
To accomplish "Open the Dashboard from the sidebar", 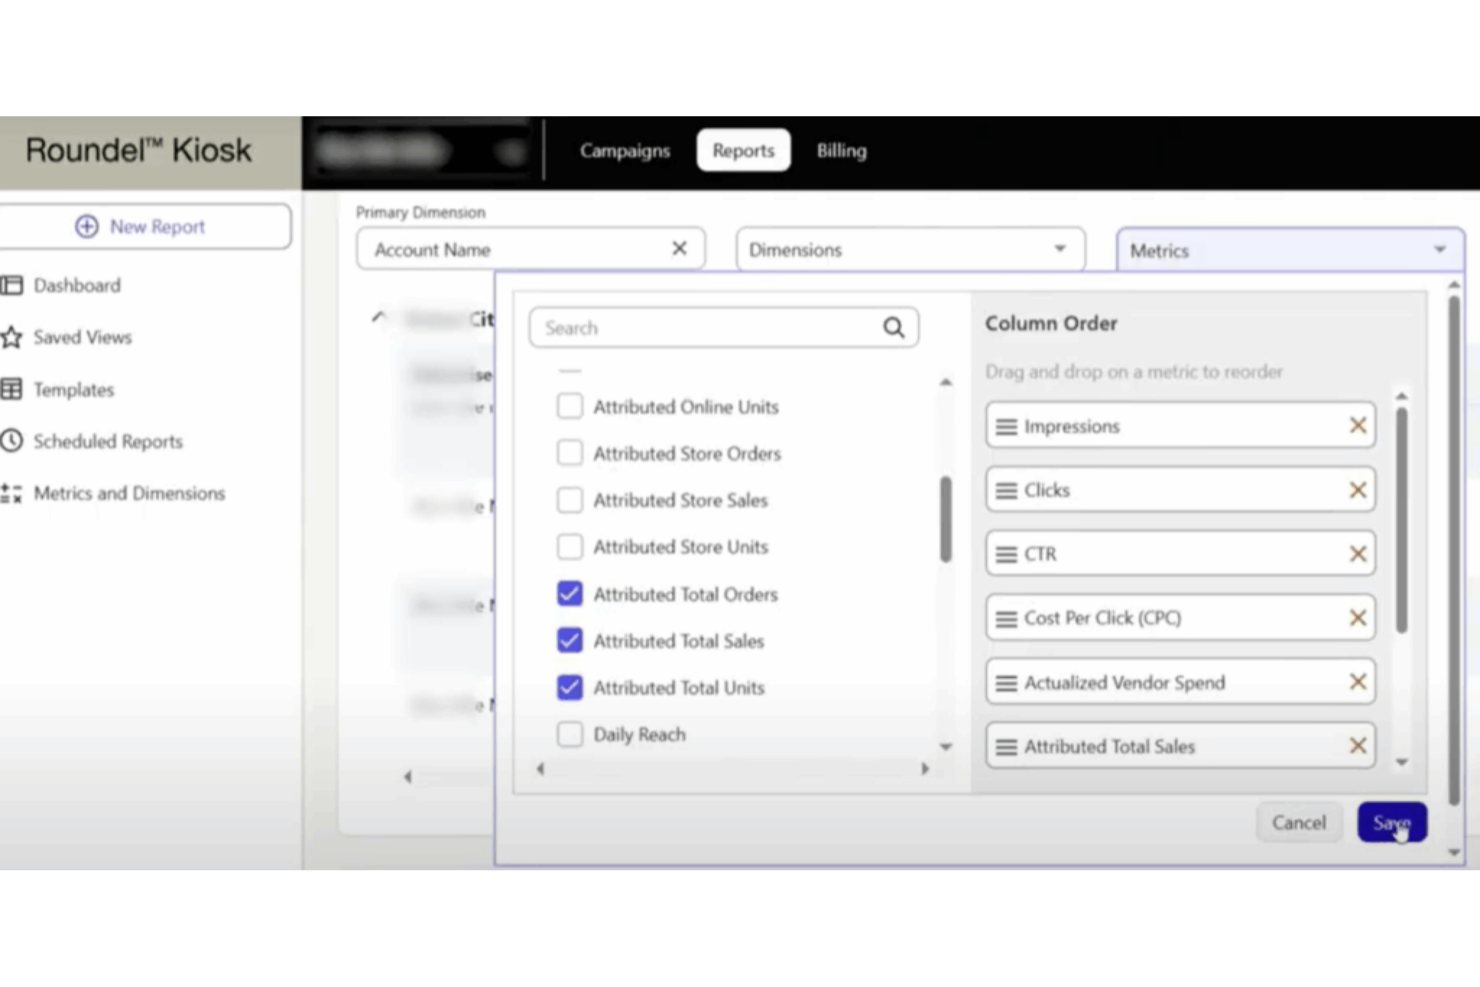I will click(x=76, y=285).
